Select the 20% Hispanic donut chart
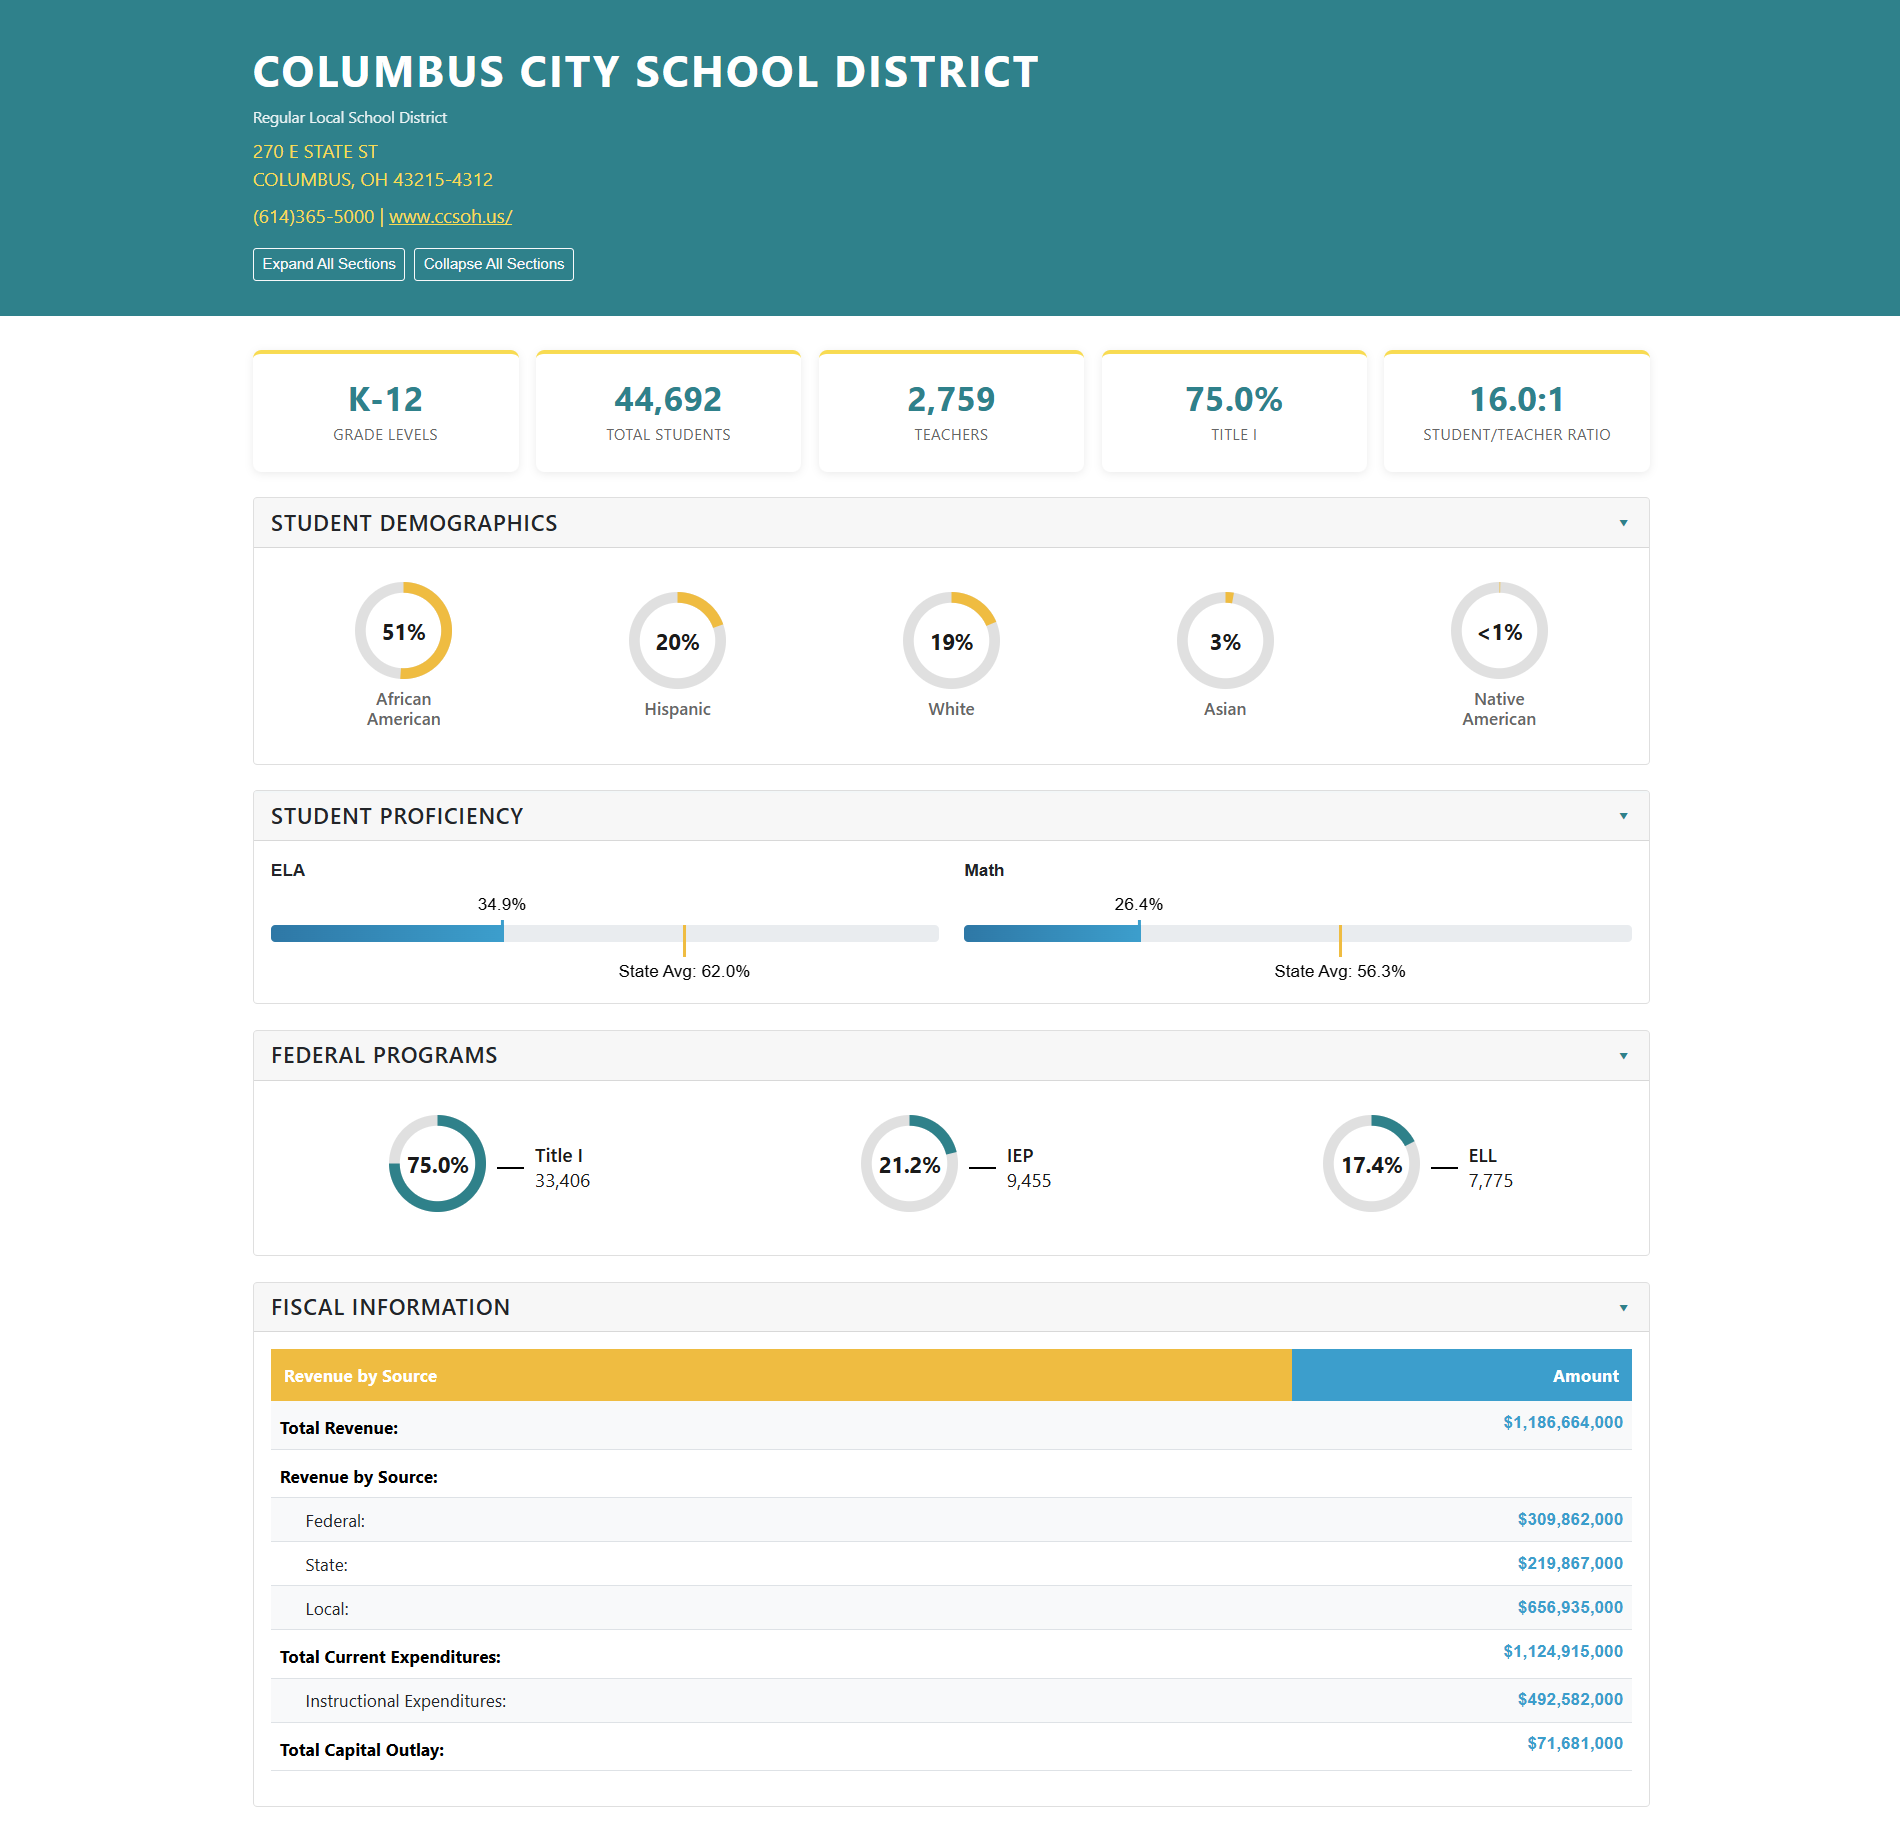The image size is (1900, 1828). 678,641
